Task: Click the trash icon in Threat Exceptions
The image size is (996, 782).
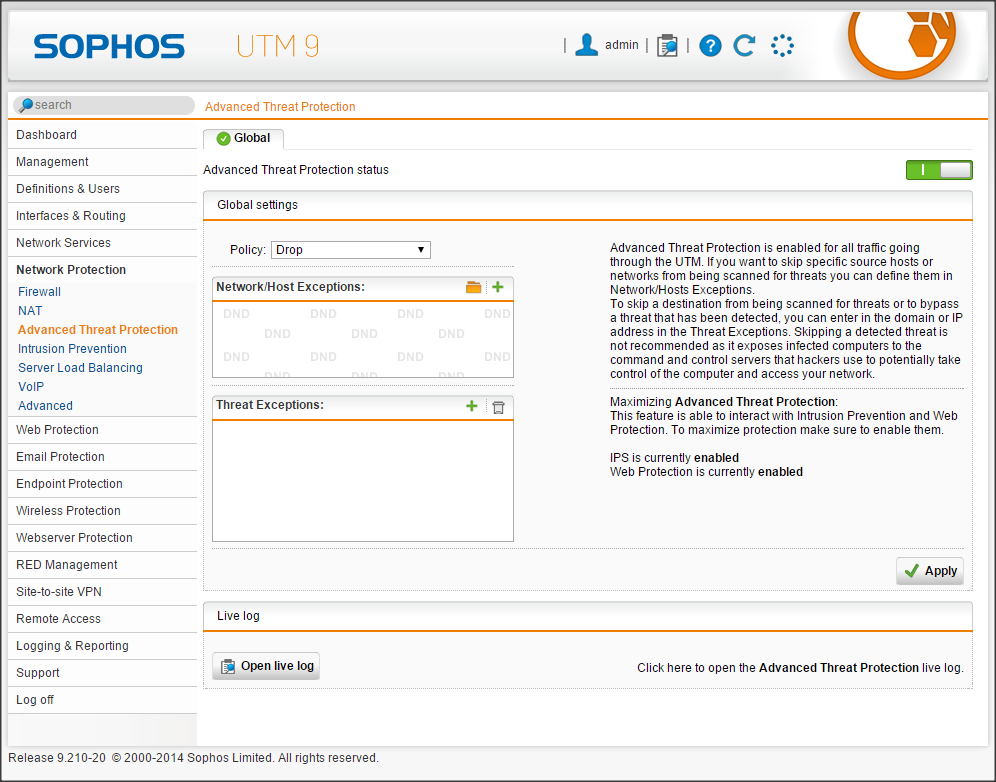Action: (498, 406)
